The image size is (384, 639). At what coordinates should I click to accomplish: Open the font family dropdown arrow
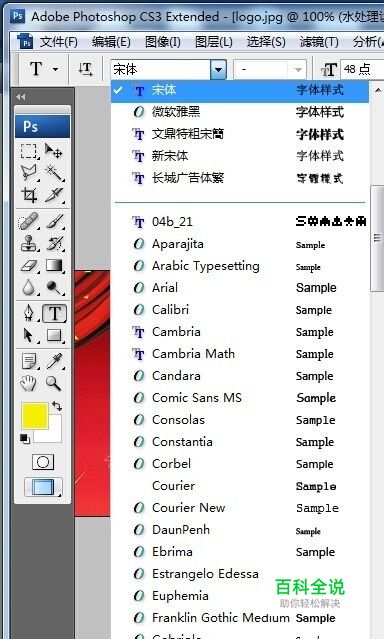tap(218, 70)
